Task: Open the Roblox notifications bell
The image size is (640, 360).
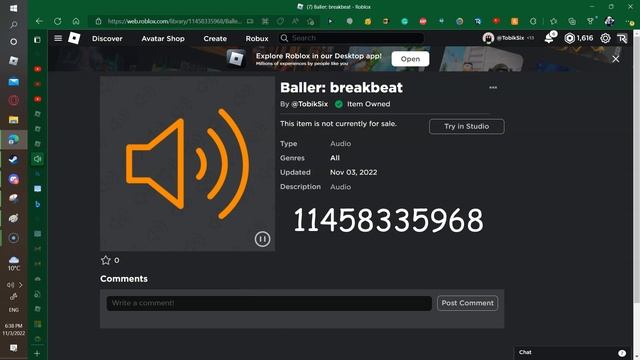Action: coord(549,38)
